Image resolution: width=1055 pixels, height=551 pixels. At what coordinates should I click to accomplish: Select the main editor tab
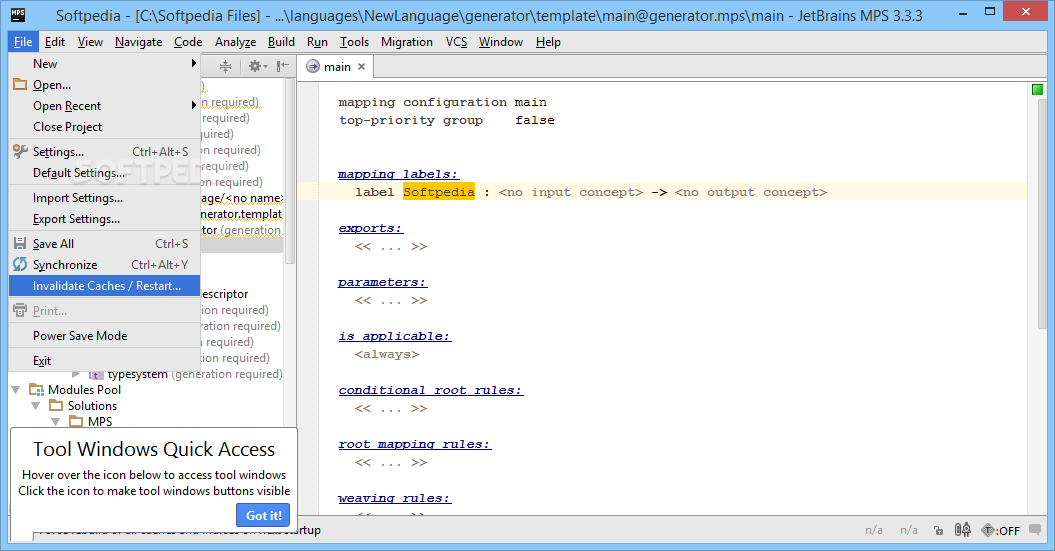[336, 67]
